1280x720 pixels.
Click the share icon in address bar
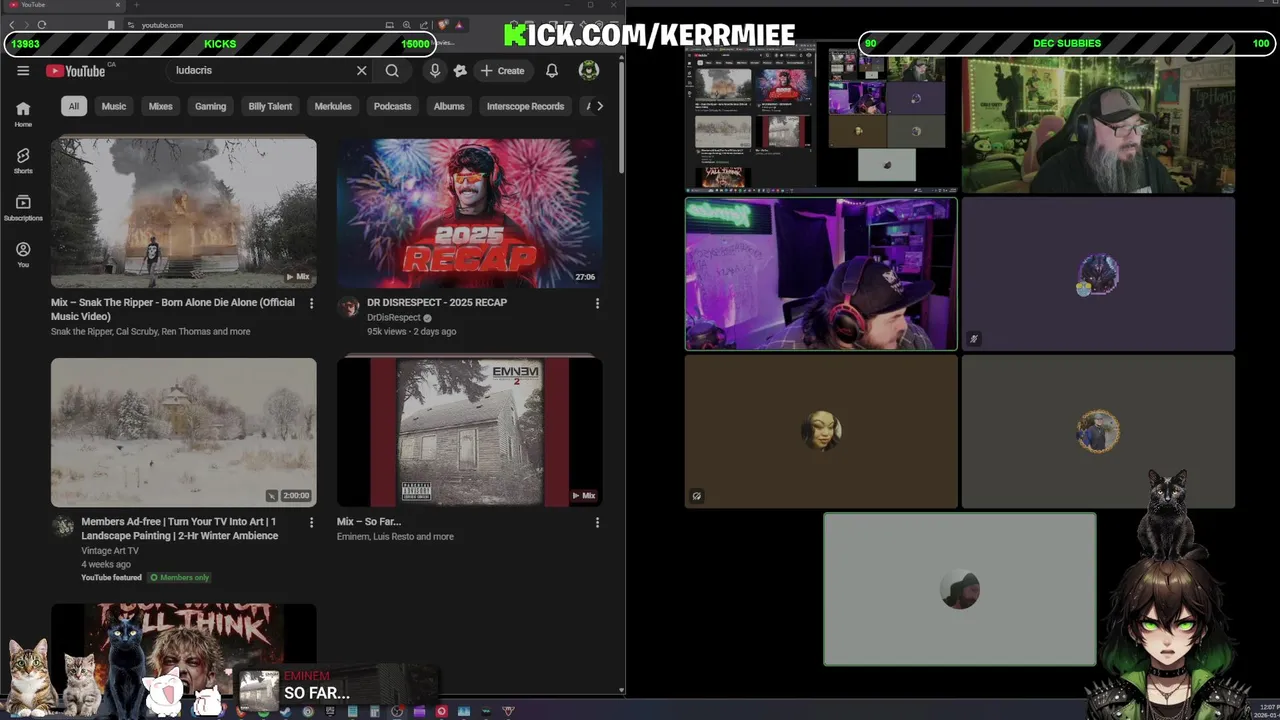pyautogui.click(x=422, y=25)
